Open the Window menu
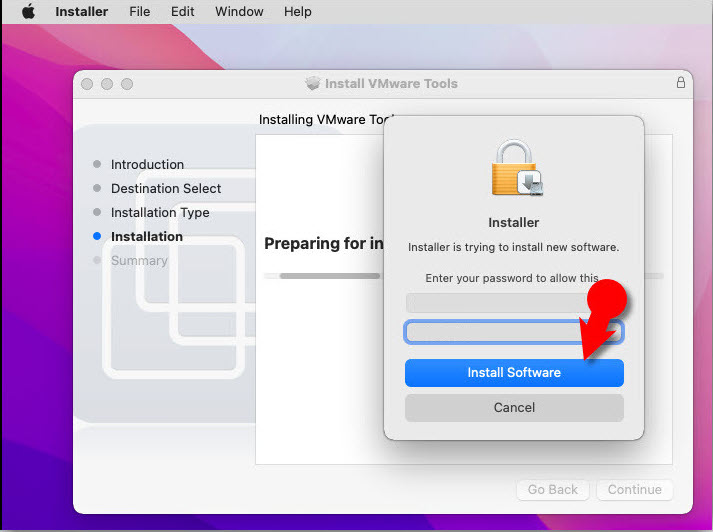This screenshot has height=532, width=713. [x=240, y=12]
